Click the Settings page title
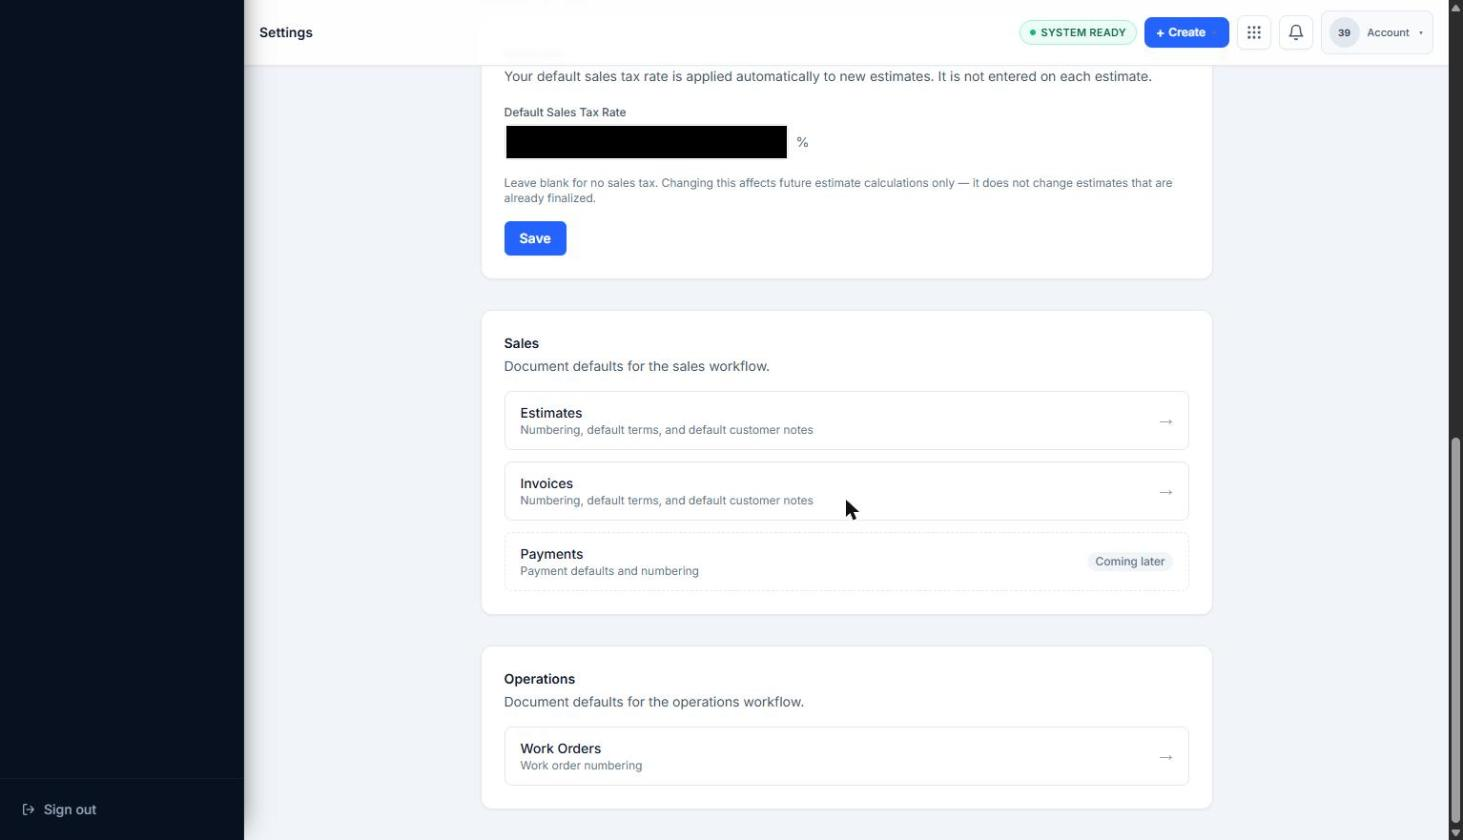The image size is (1463, 840). point(286,33)
